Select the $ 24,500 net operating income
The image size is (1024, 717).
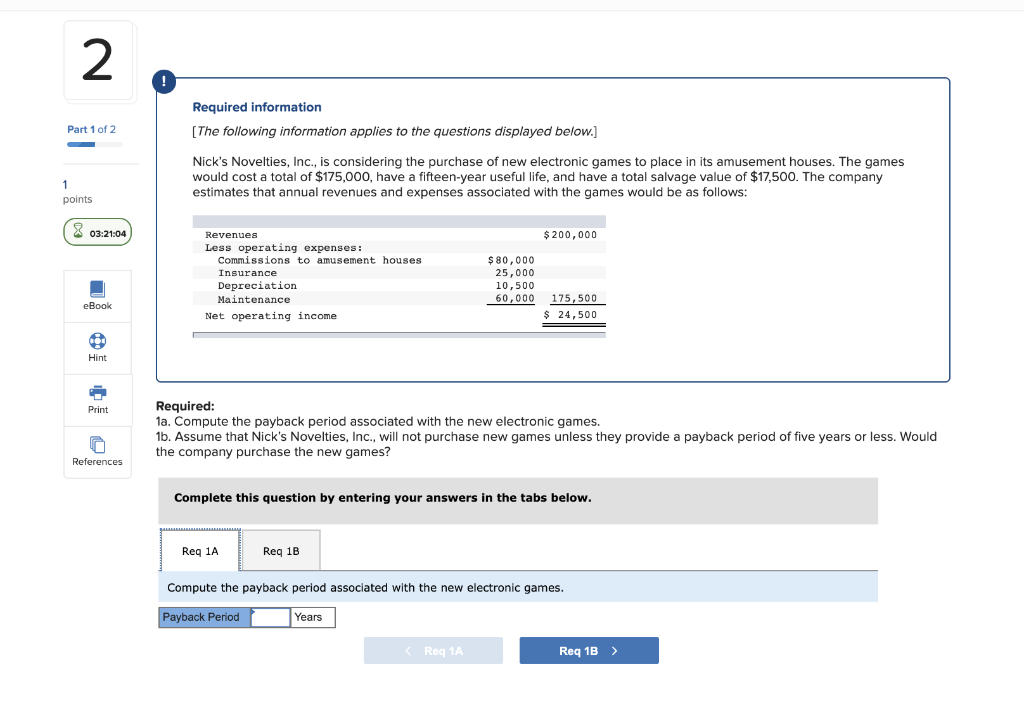pyautogui.click(x=570, y=315)
